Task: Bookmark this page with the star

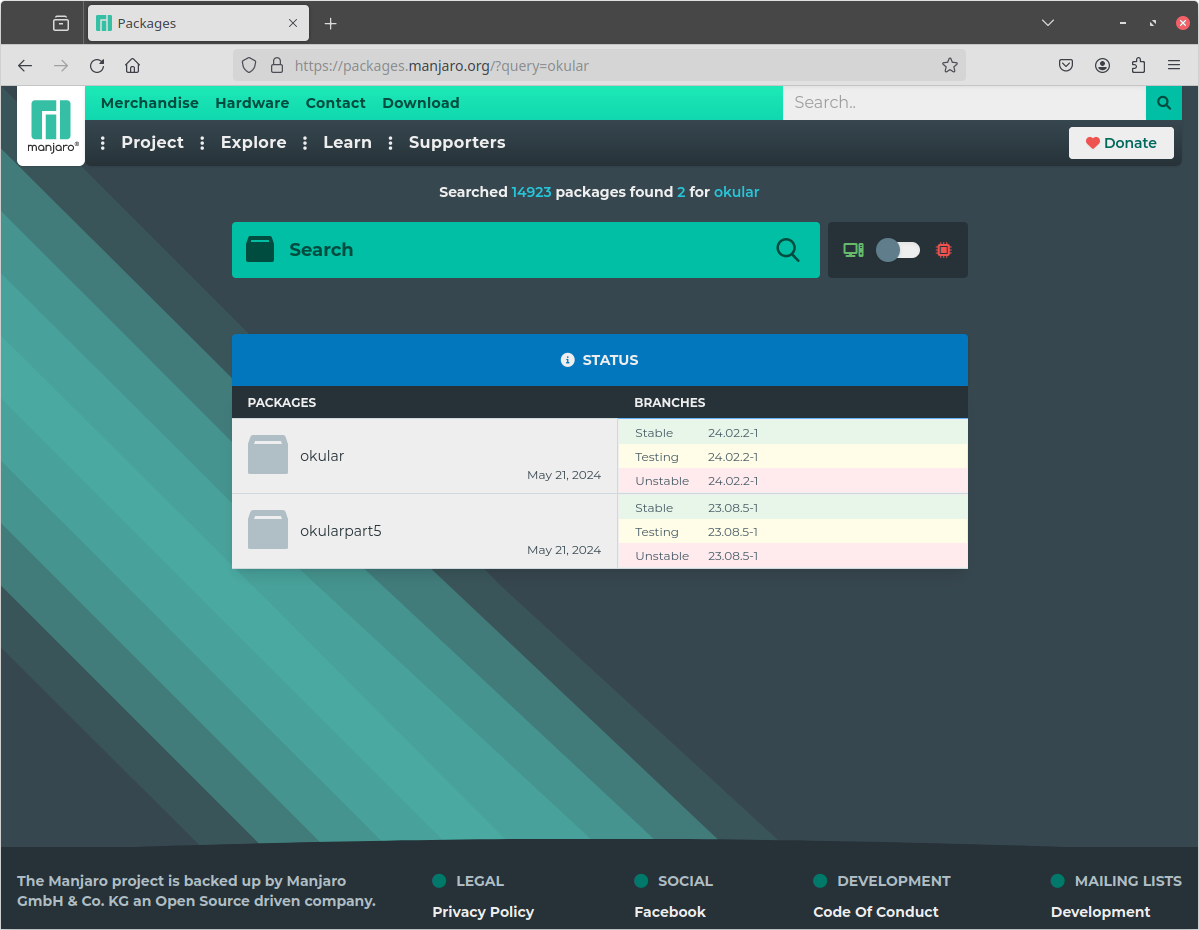Action: pos(950,66)
